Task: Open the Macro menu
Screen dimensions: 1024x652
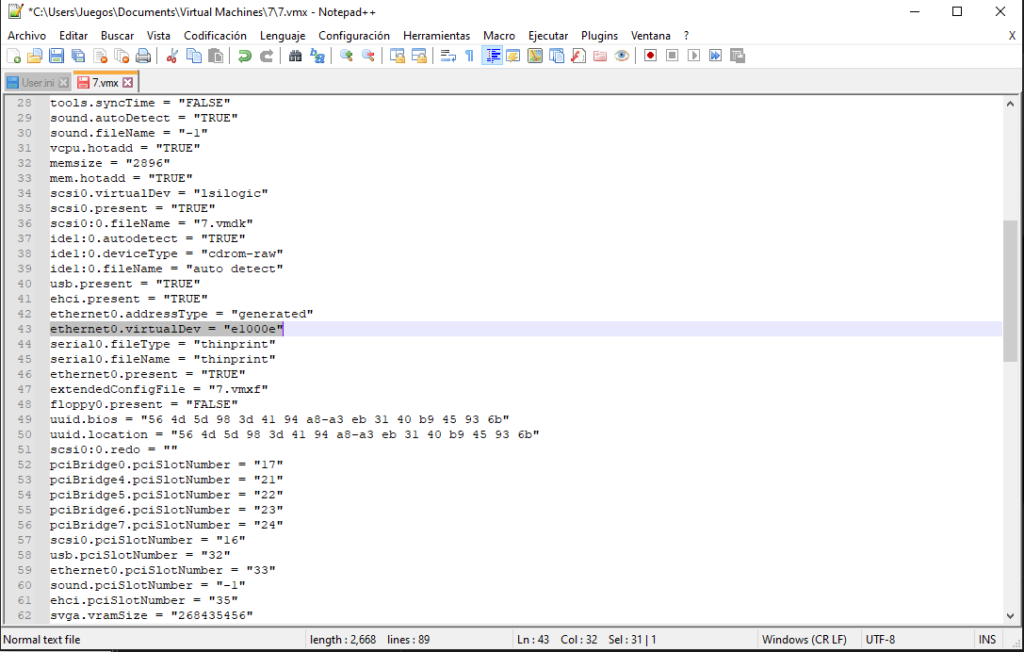Action: pos(499,36)
